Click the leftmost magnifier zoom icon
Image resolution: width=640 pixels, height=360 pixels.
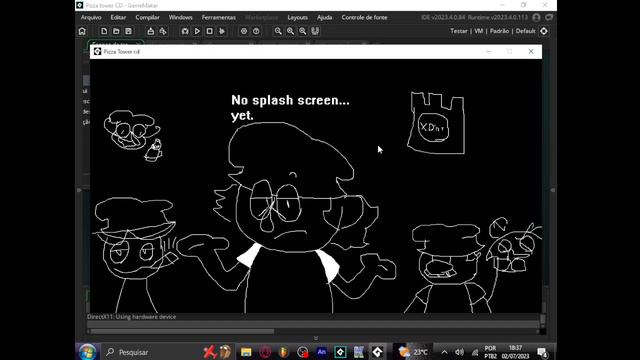coord(278,31)
